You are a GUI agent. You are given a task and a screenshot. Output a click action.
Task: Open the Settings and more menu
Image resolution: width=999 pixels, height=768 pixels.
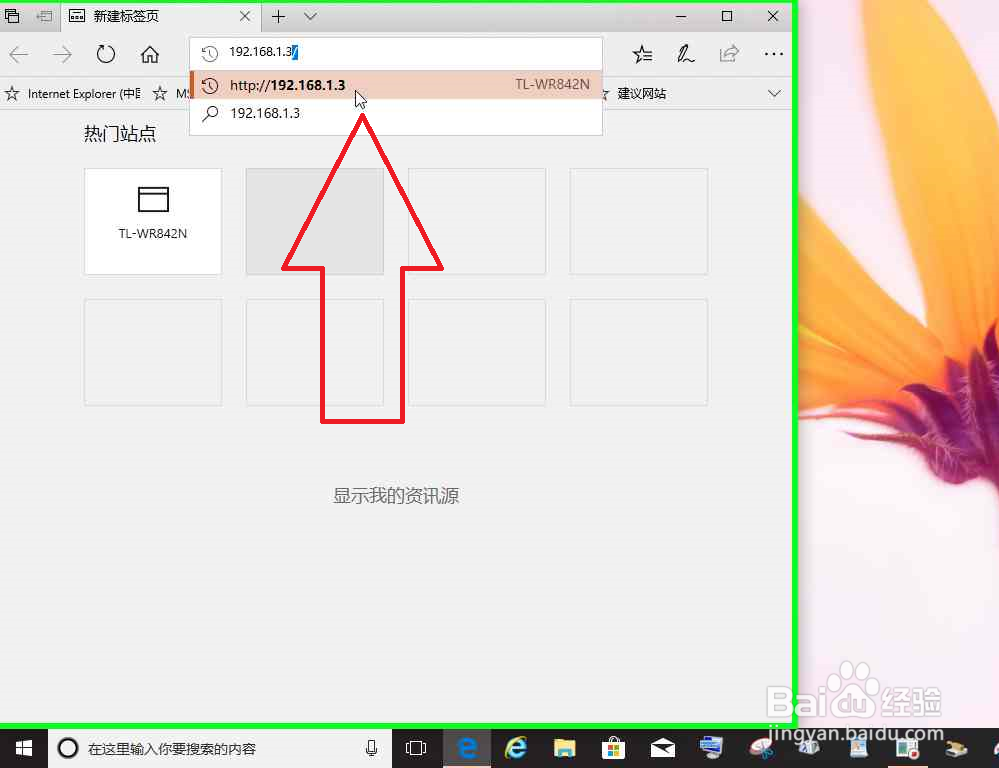[x=774, y=55]
